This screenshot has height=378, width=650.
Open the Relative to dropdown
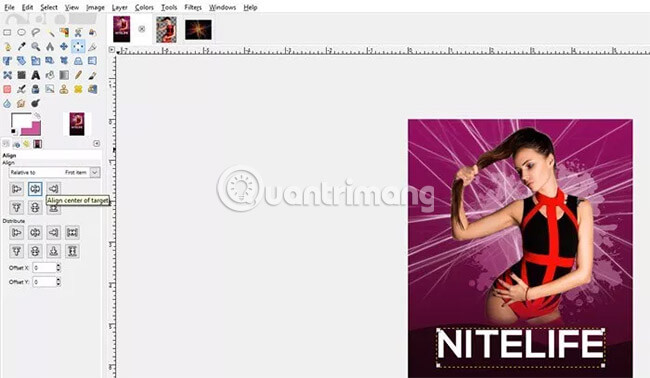tap(54, 172)
